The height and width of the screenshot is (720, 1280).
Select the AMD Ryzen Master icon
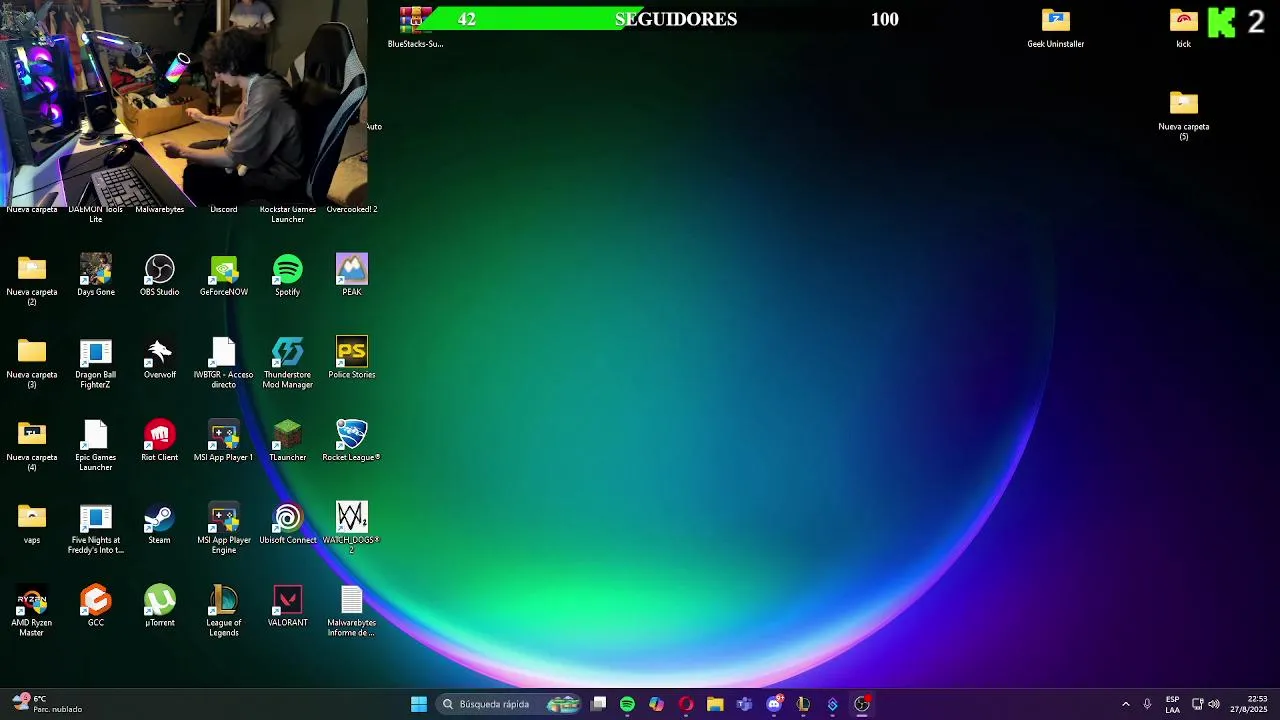click(x=32, y=612)
